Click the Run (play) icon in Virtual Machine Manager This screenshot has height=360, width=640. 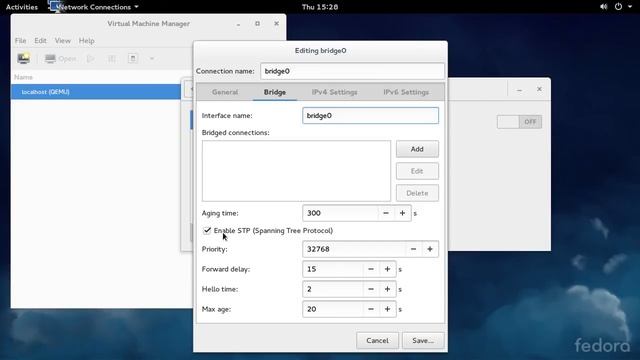pos(91,59)
